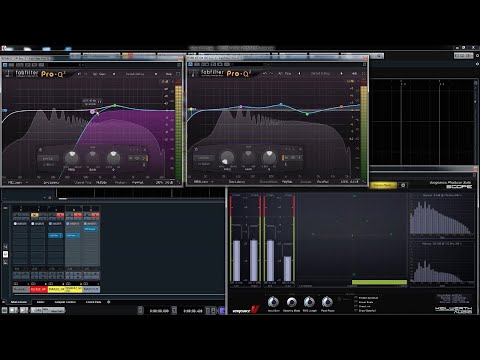Screen dimensions: 480x360
Task: Open Help menu in left Pro-Q 2
Action: point(169,74)
